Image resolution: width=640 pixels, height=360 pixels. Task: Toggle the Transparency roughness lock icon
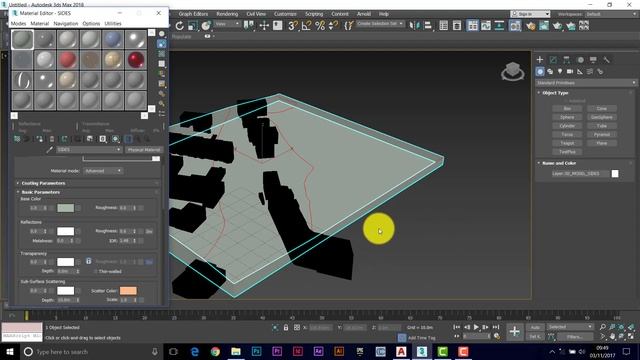pyautogui.click(x=89, y=261)
